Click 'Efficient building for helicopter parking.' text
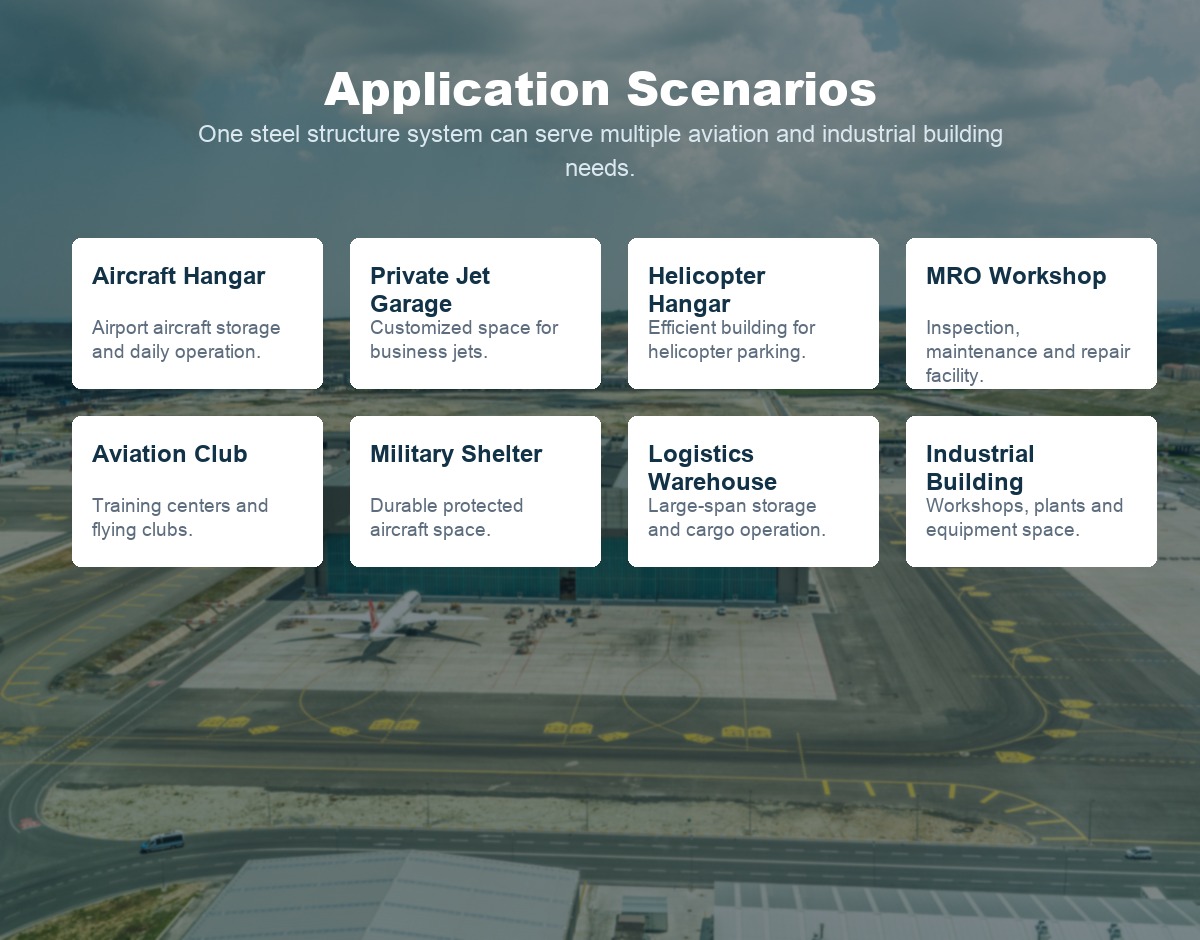The height and width of the screenshot is (940, 1200). 732,340
